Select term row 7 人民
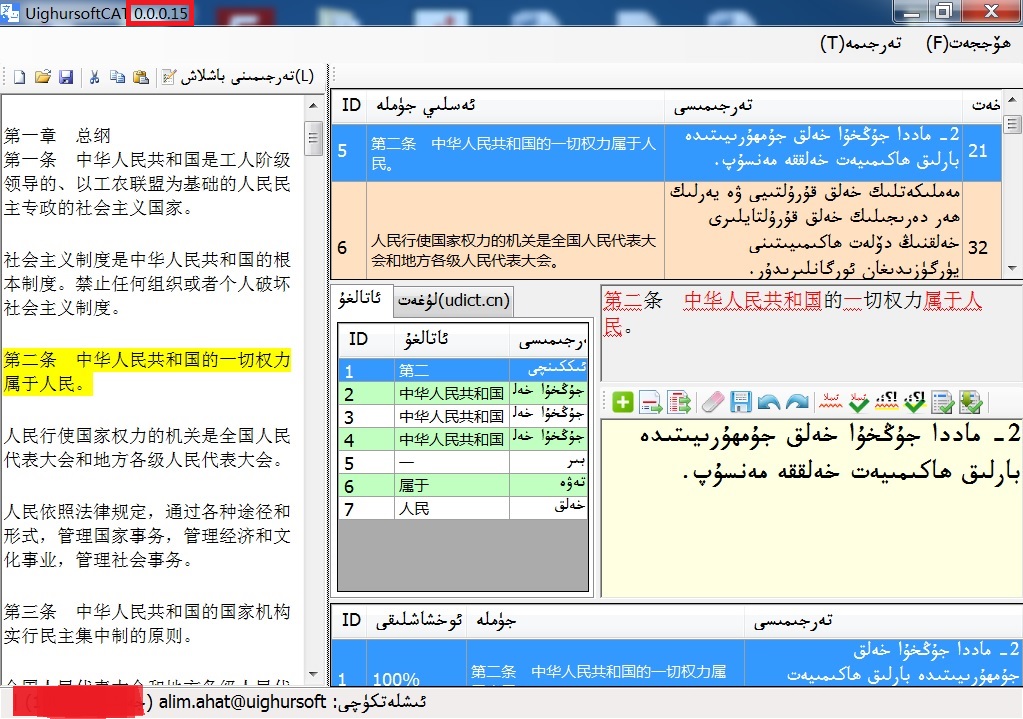Image resolution: width=1023 pixels, height=719 pixels. coord(463,508)
